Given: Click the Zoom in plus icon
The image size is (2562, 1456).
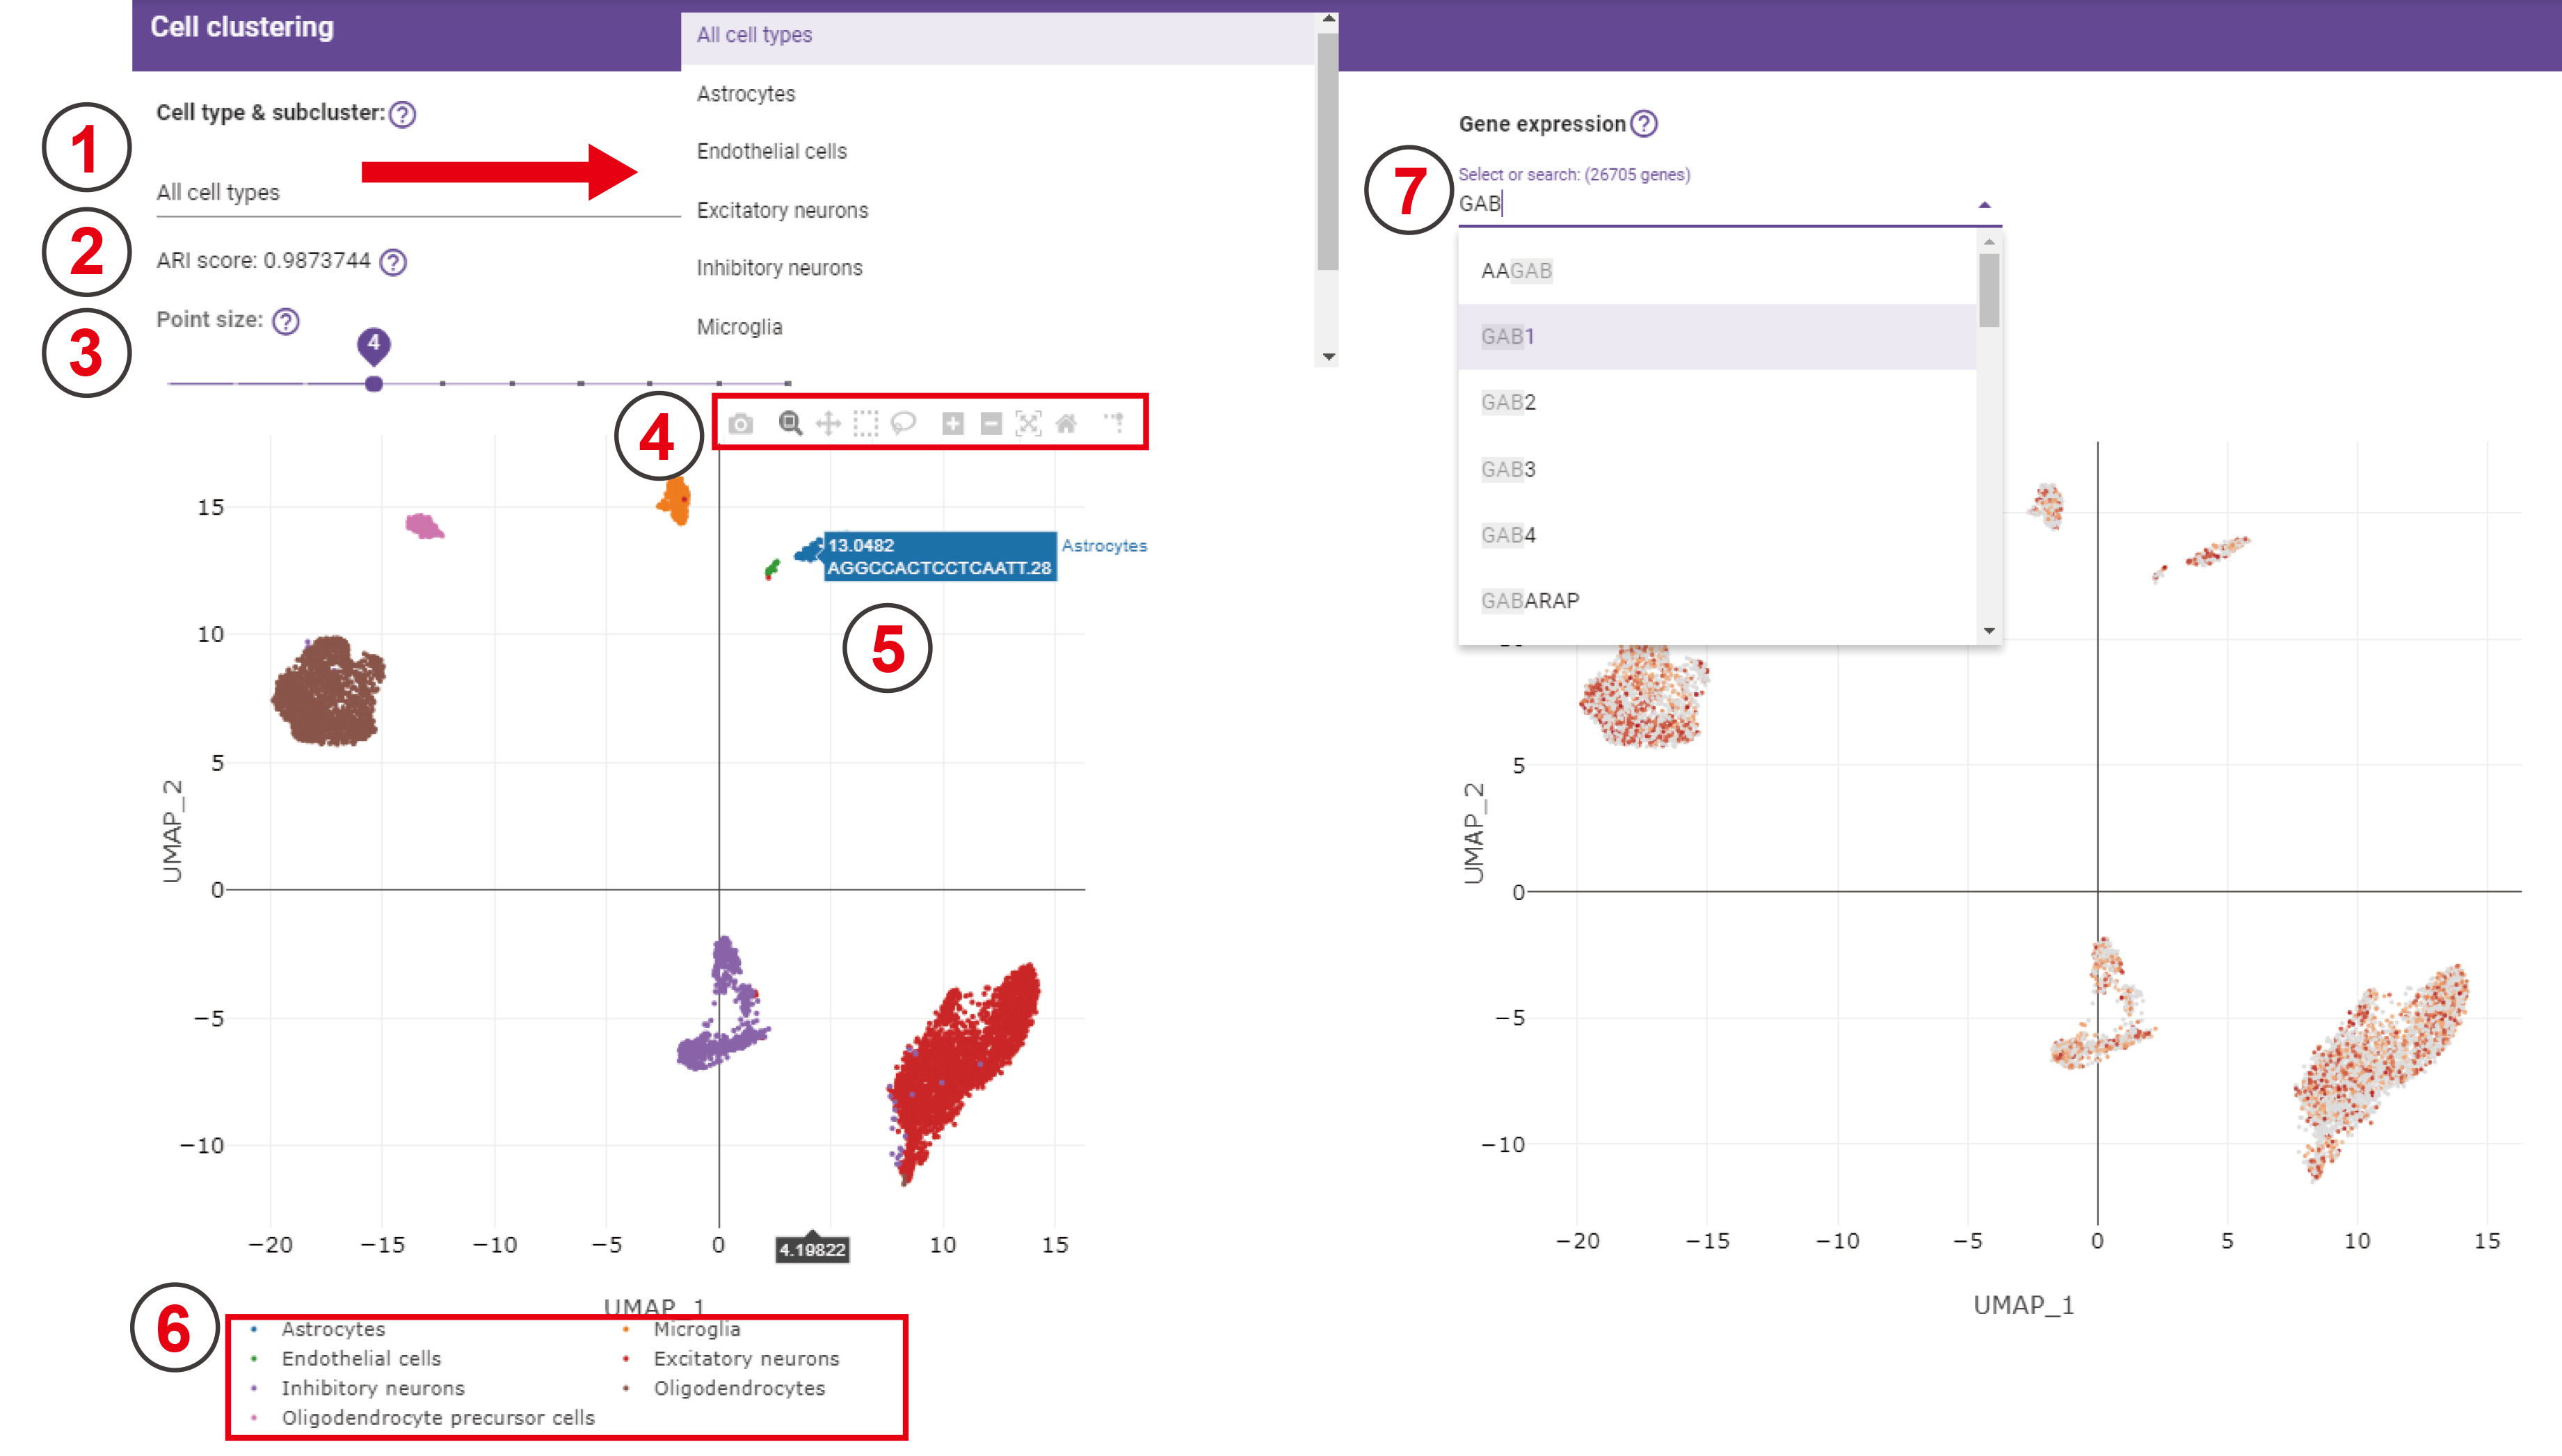Looking at the screenshot, I should click(953, 424).
